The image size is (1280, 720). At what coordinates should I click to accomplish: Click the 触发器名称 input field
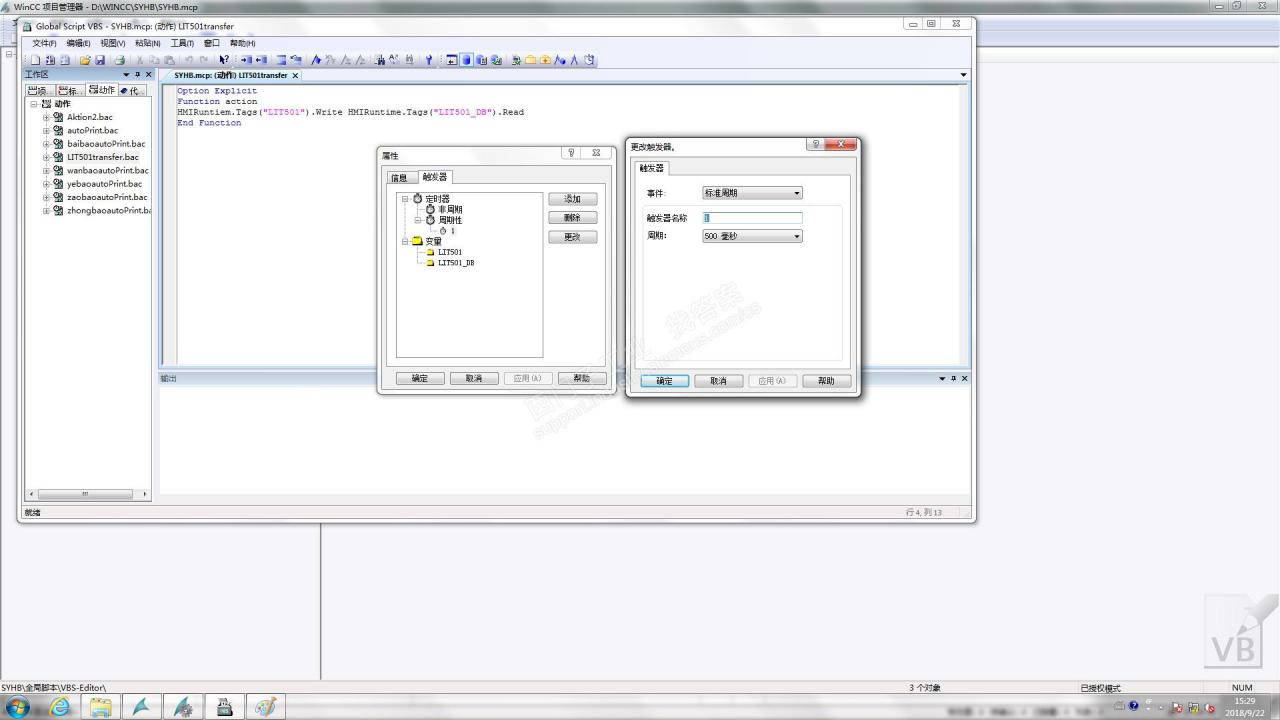[x=752, y=218]
